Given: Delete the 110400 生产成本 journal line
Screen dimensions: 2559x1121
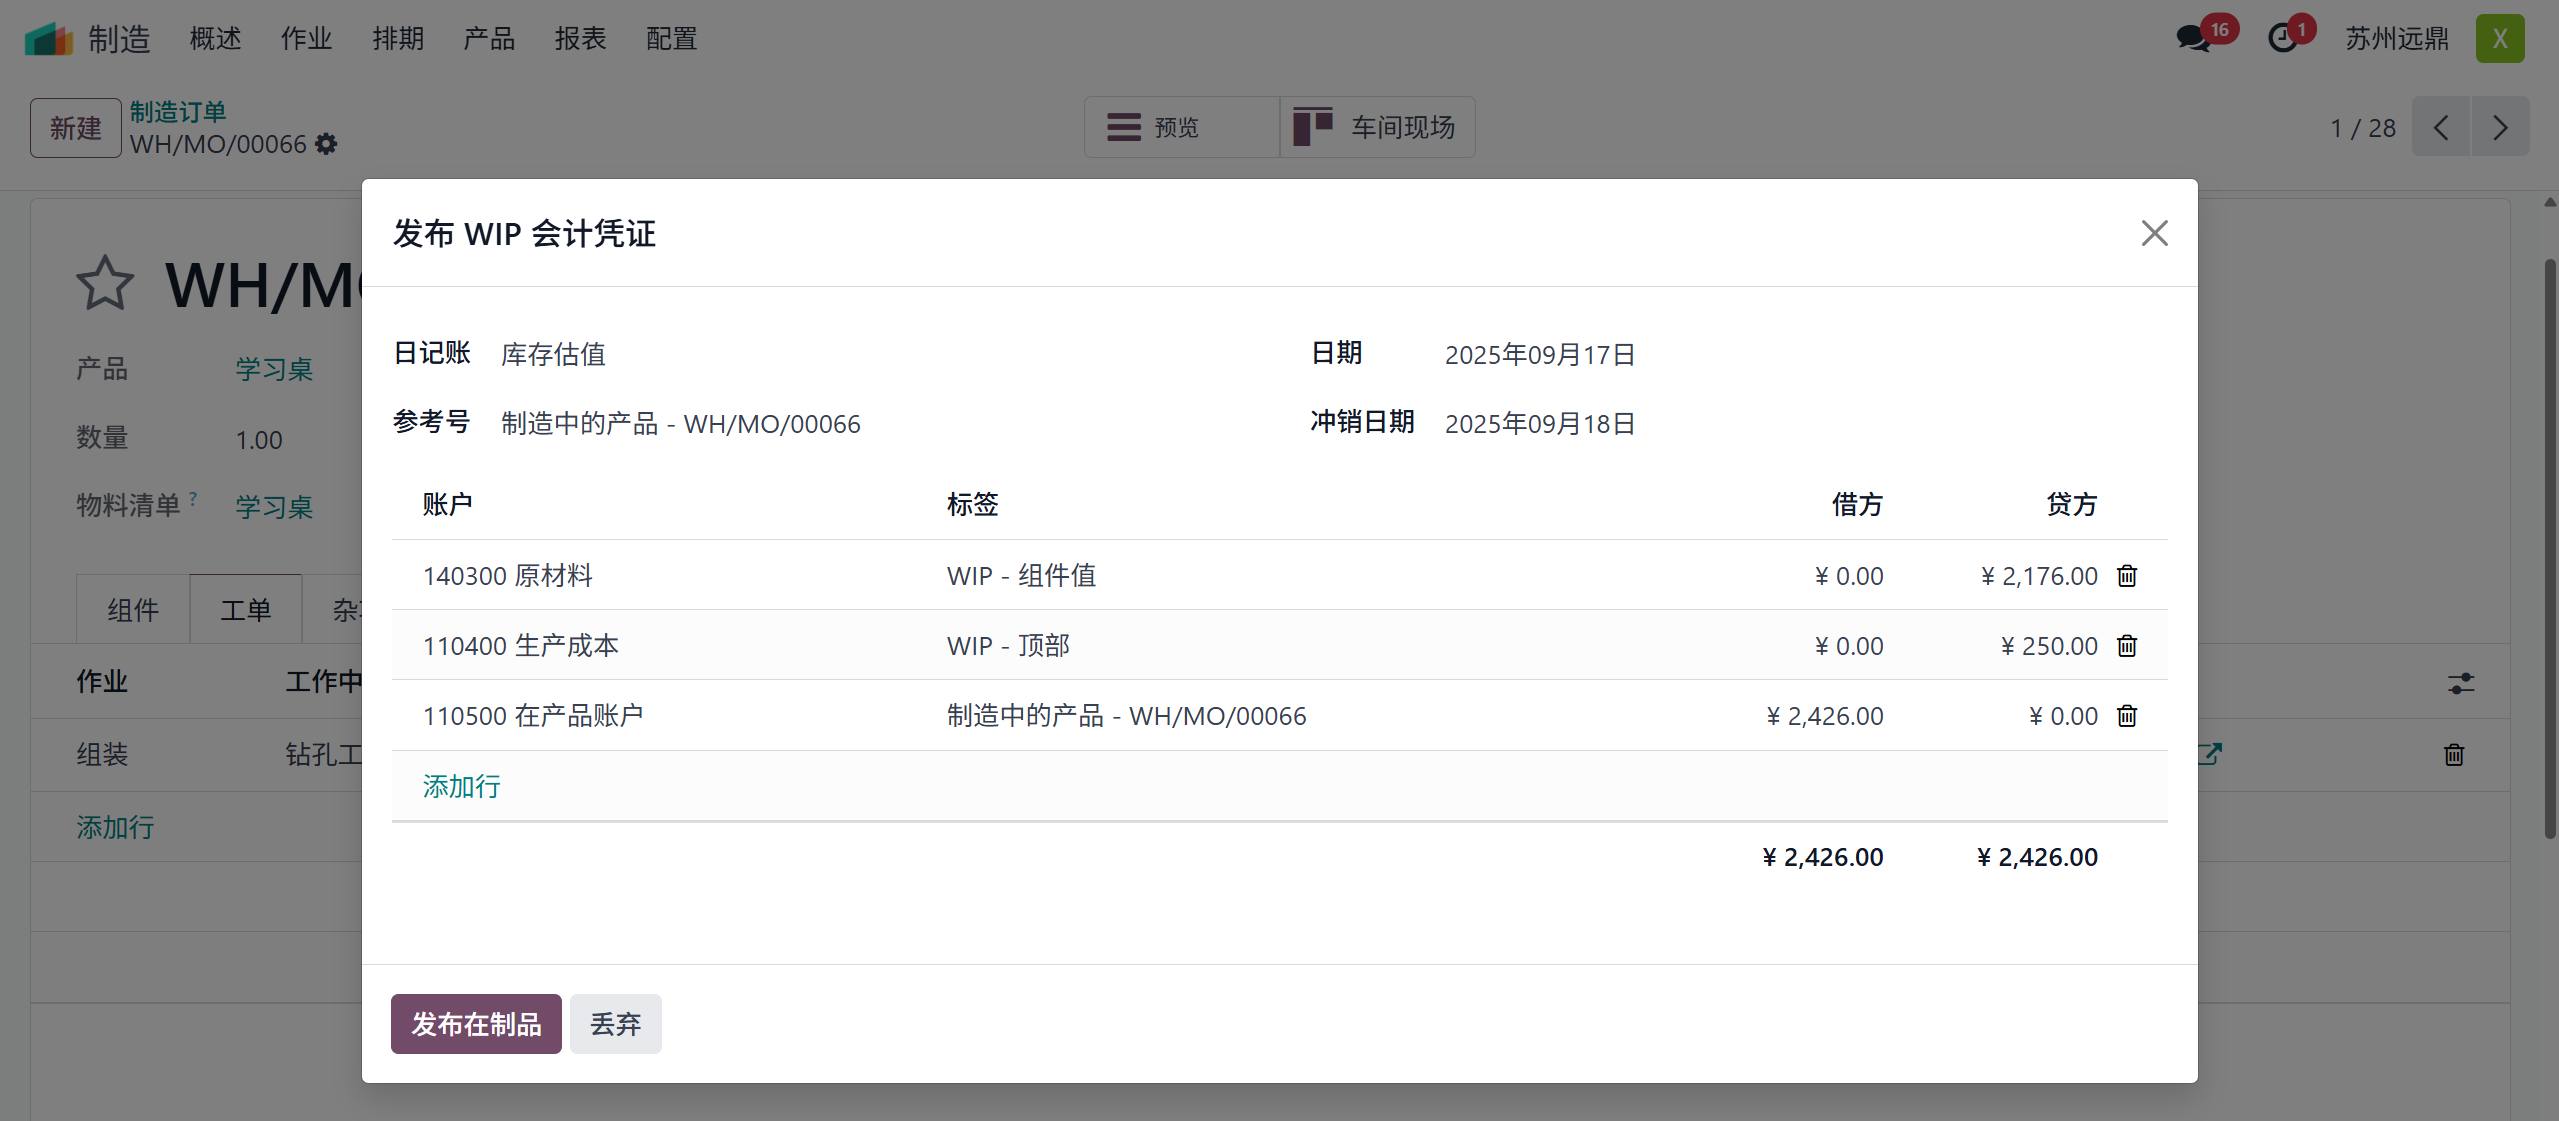Looking at the screenshot, I should tap(2126, 646).
